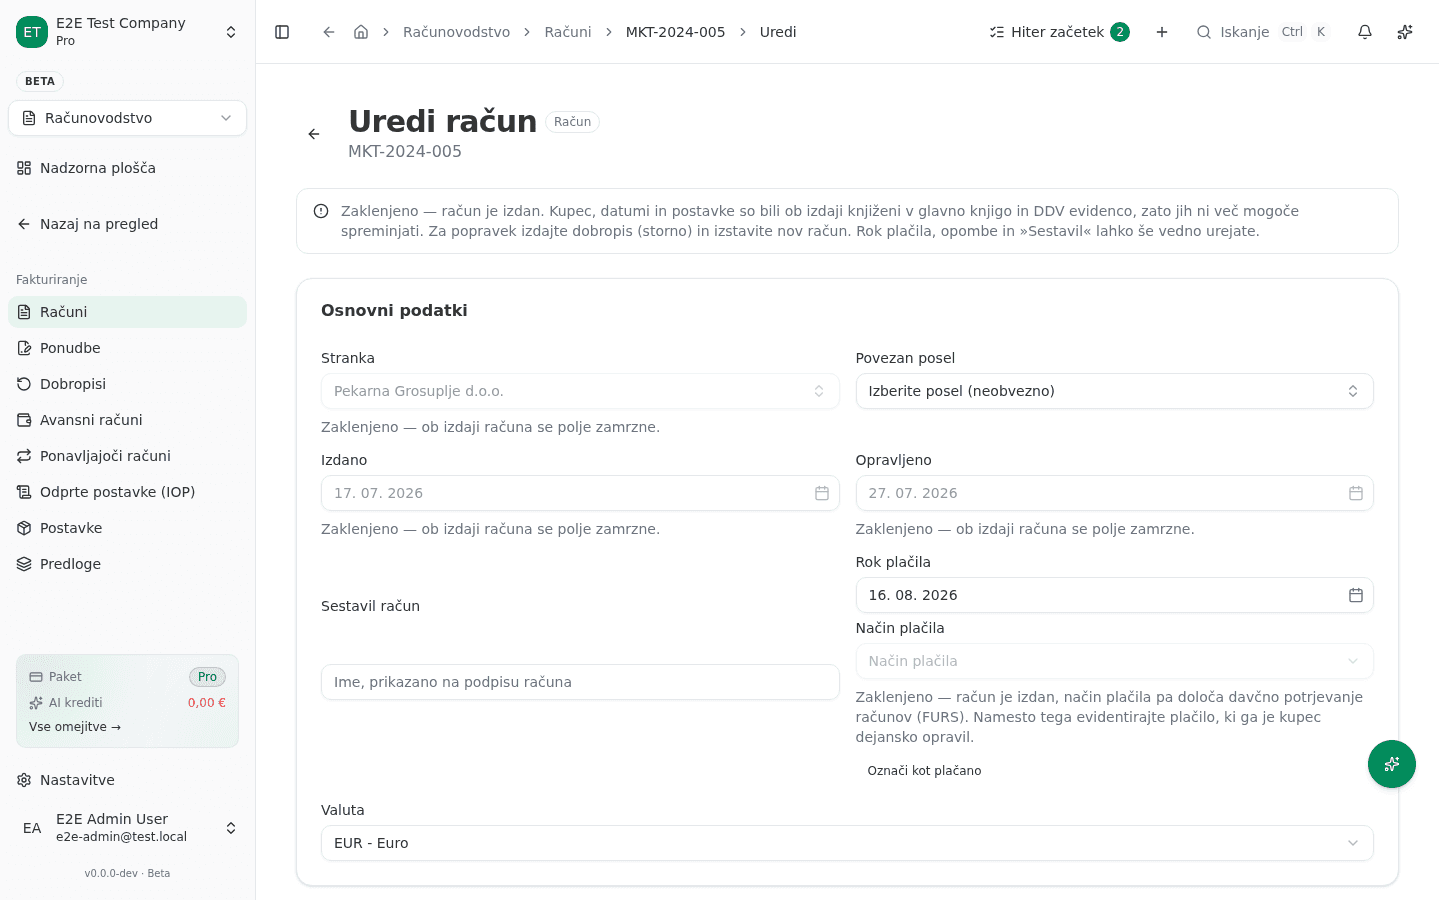Expand the Povezan posel dropdown
The height and width of the screenshot is (900, 1440).
pos(1114,391)
